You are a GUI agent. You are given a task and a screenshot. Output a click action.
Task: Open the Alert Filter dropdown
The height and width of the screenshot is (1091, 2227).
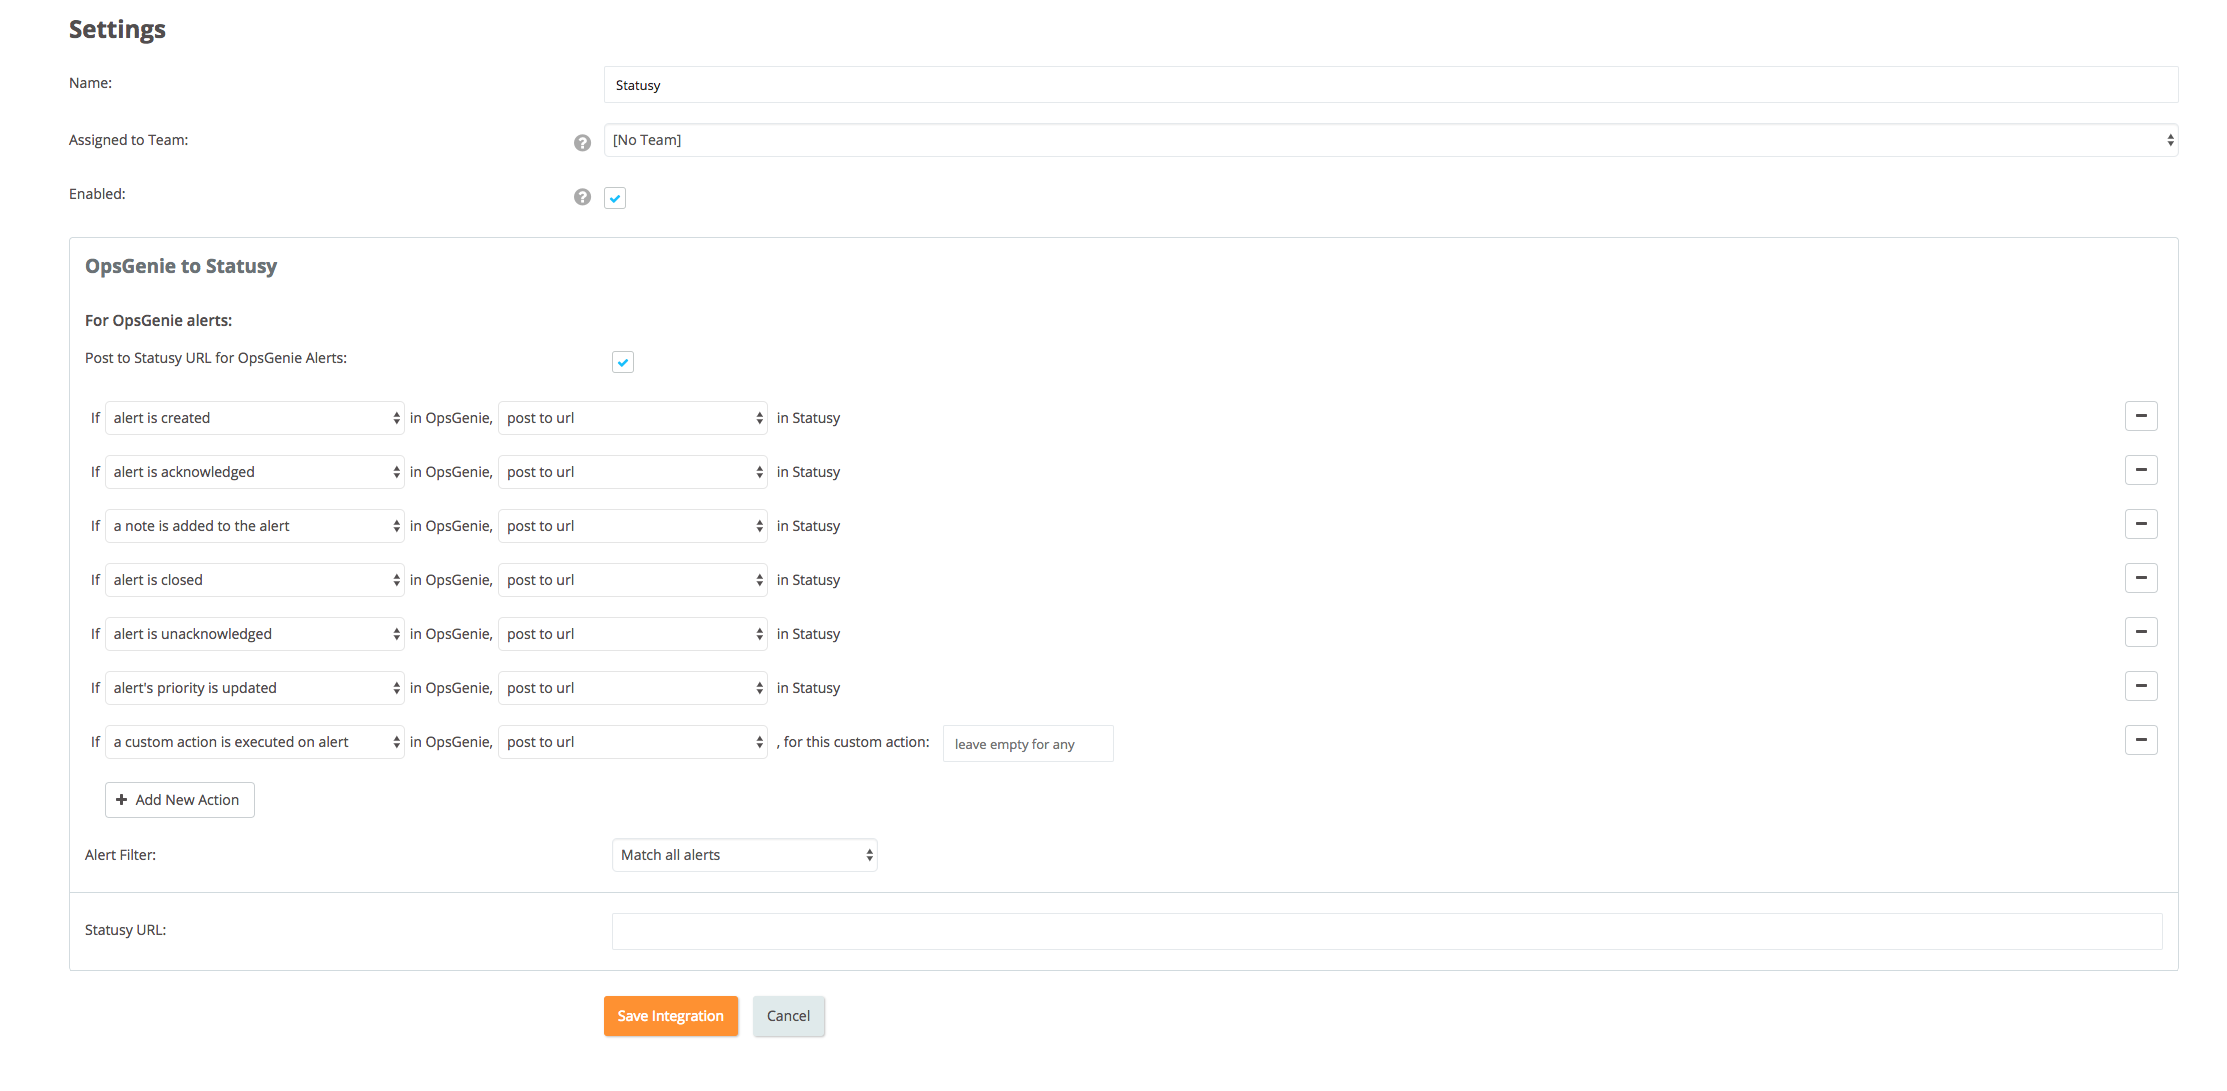(744, 855)
